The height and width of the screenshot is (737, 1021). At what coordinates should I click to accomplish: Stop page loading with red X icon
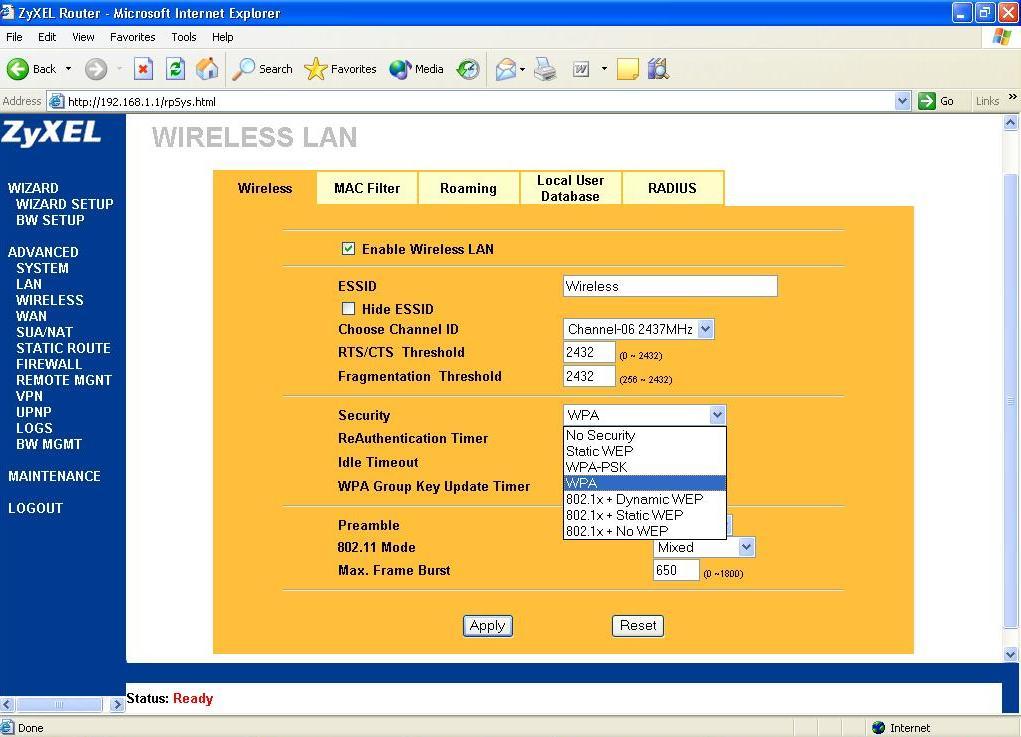143,68
